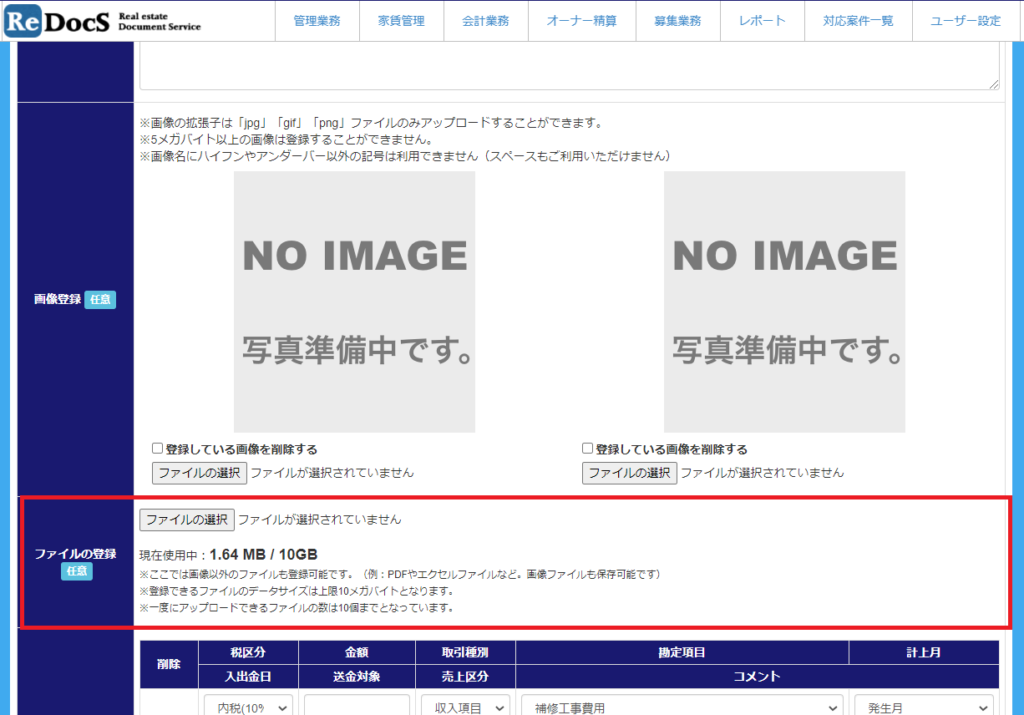This screenshot has height=715, width=1024.
Task: Open the 収入項目 transaction type dropdown
Action: click(465, 706)
